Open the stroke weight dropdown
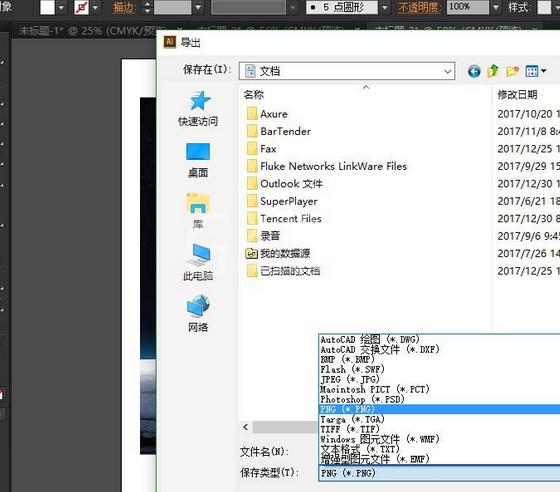 (x=198, y=7)
